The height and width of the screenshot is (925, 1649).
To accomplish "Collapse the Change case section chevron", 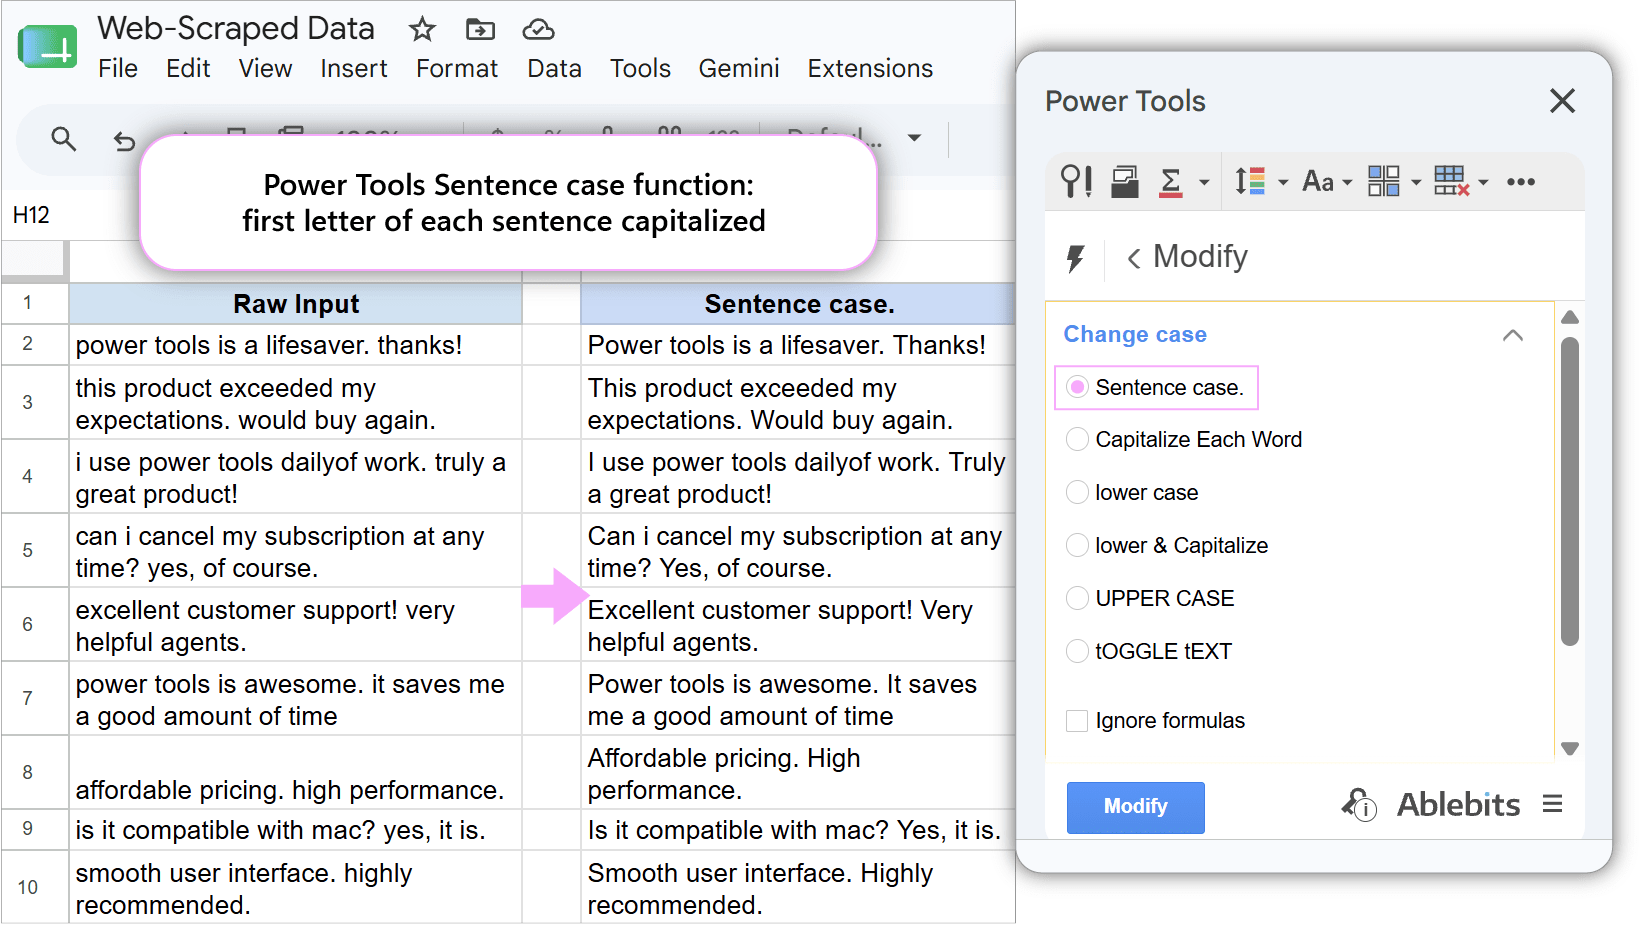I will 1513,335.
